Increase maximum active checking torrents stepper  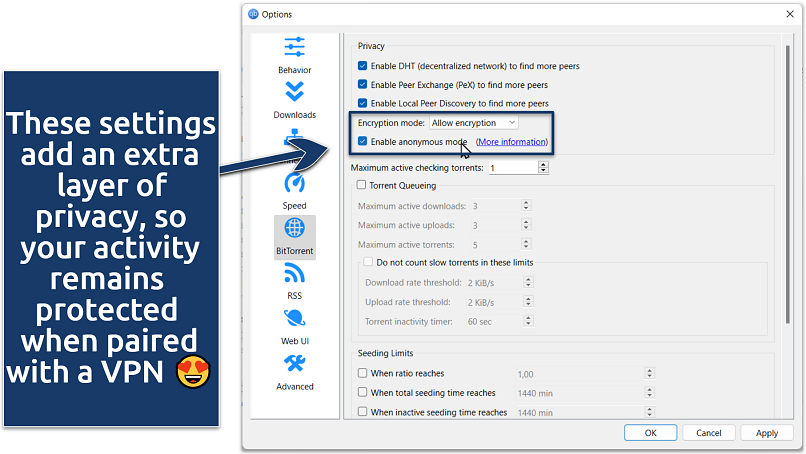pyautogui.click(x=543, y=165)
